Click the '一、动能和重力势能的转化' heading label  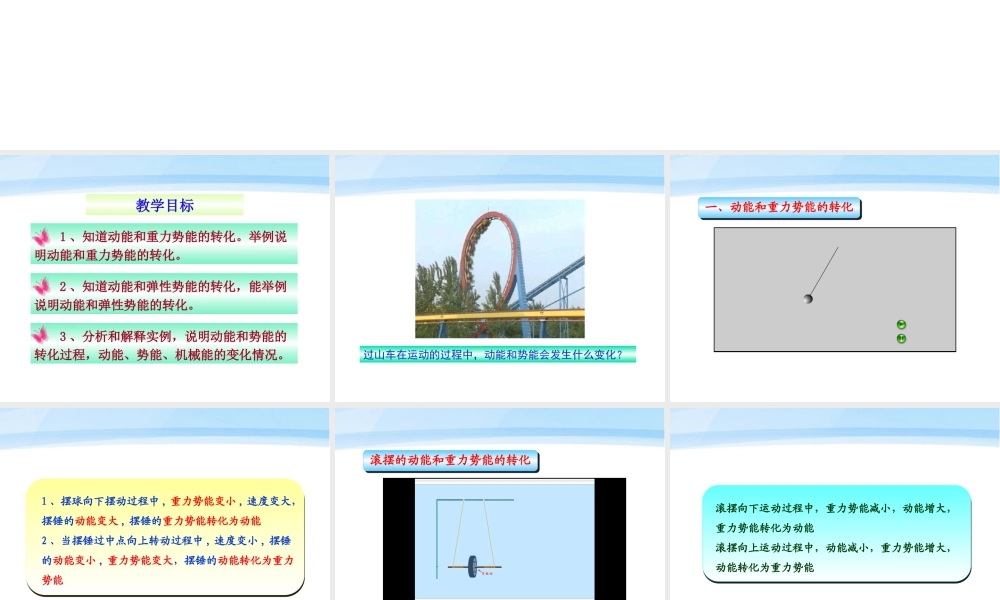[x=779, y=207]
